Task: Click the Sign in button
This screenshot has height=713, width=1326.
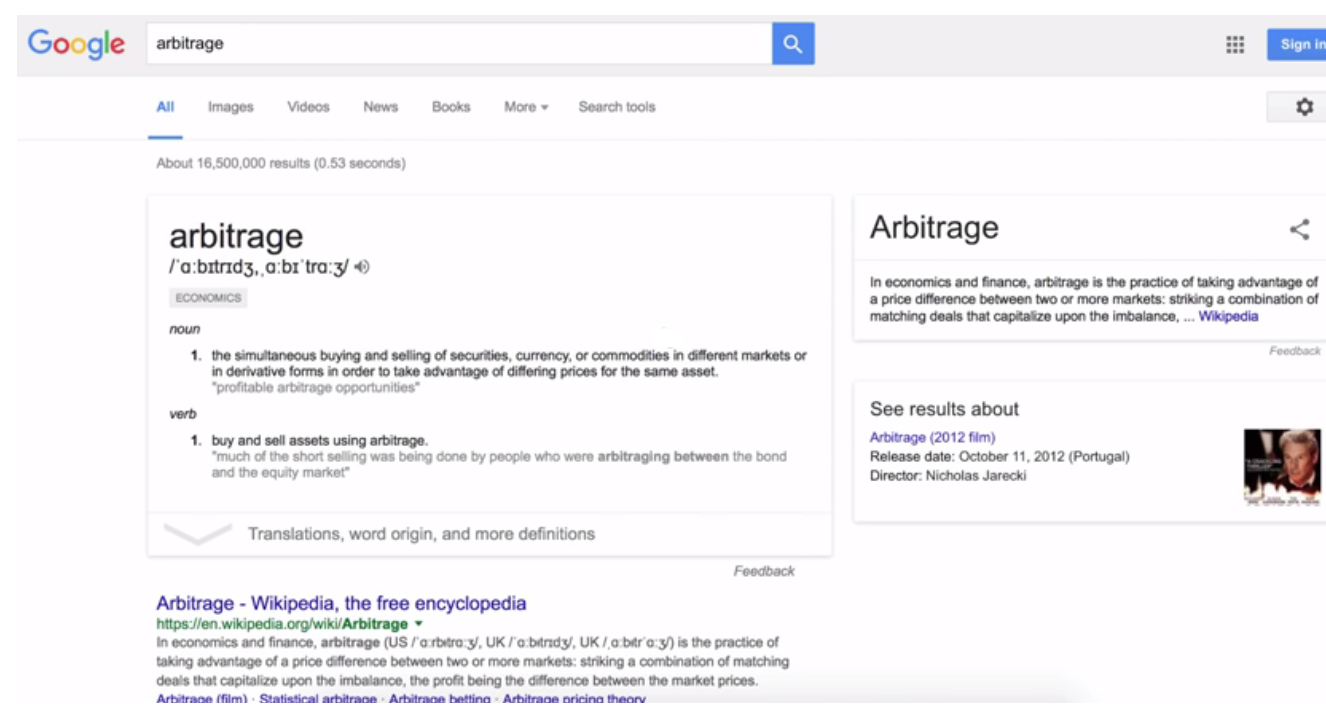Action: point(1300,44)
